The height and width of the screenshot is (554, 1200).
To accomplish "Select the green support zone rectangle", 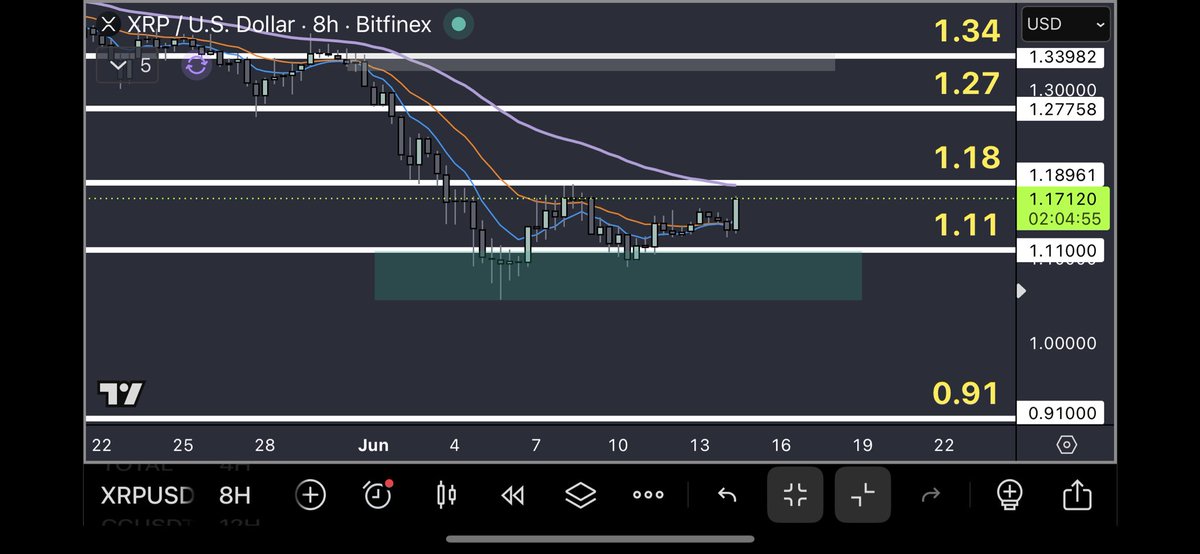I will tap(617, 276).
